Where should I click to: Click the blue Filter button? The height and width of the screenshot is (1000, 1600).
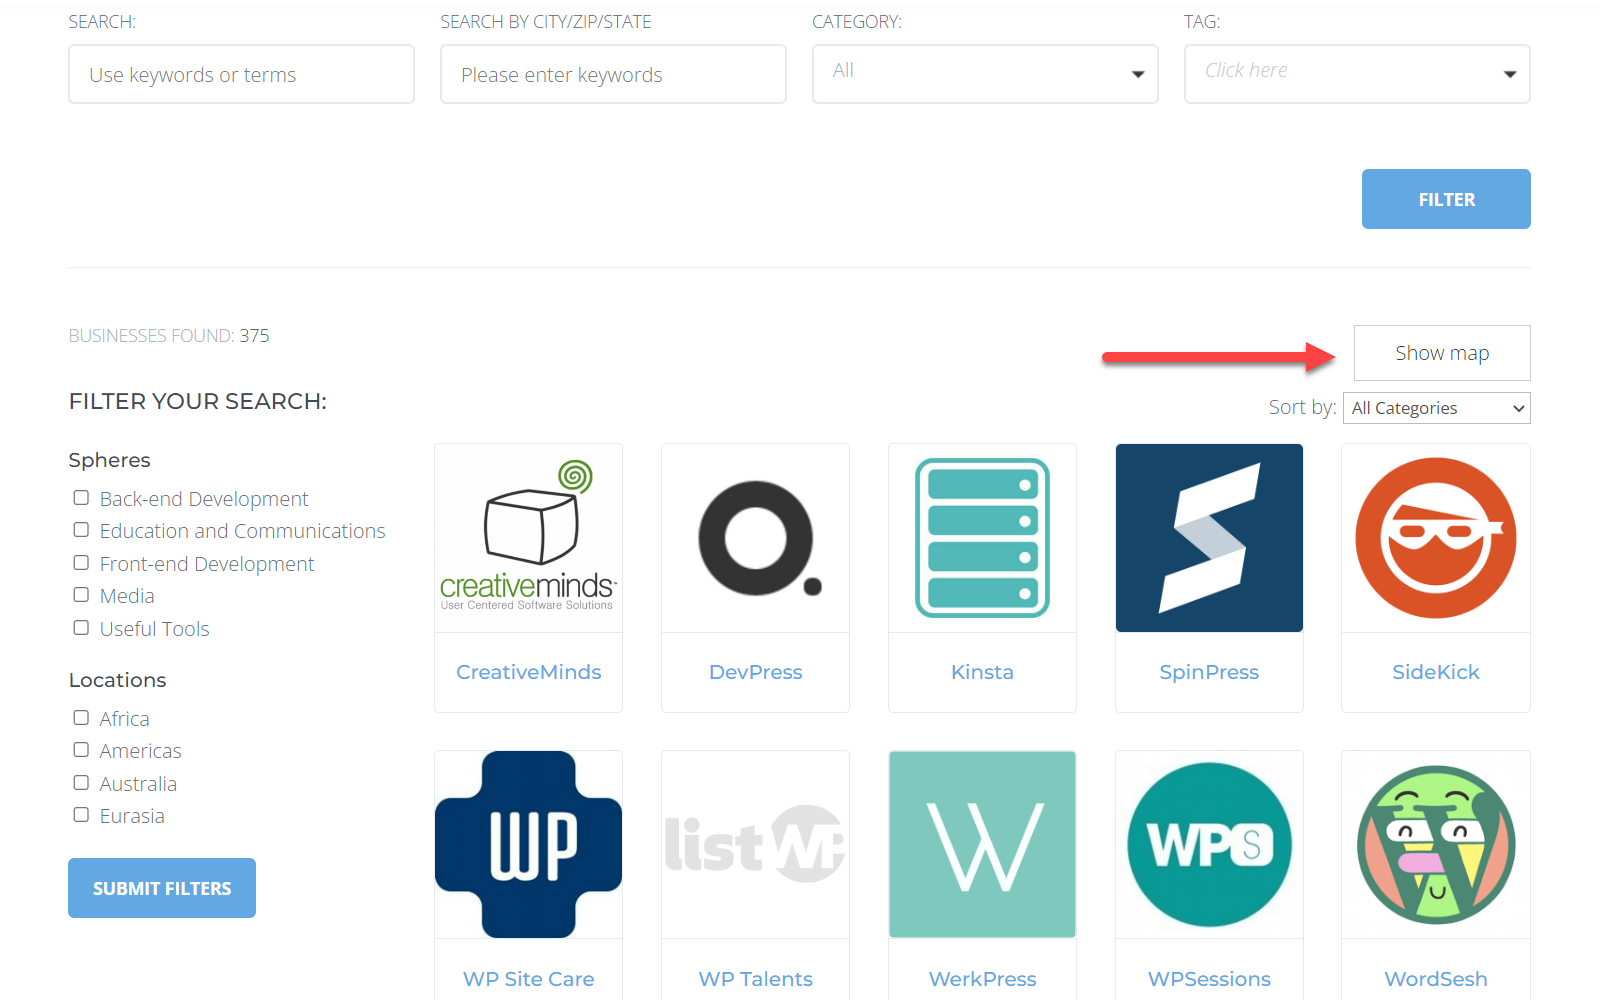(1446, 199)
